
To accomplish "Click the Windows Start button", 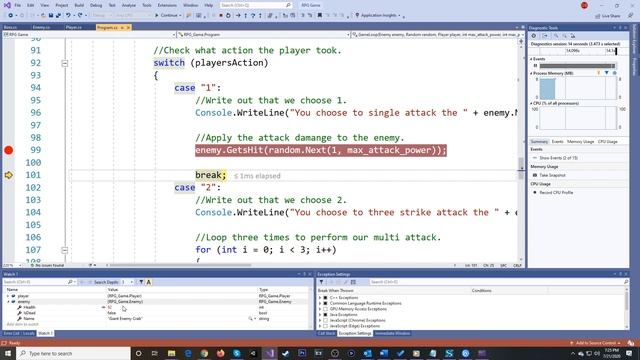I will pyautogui.click(x=8, y=353).
